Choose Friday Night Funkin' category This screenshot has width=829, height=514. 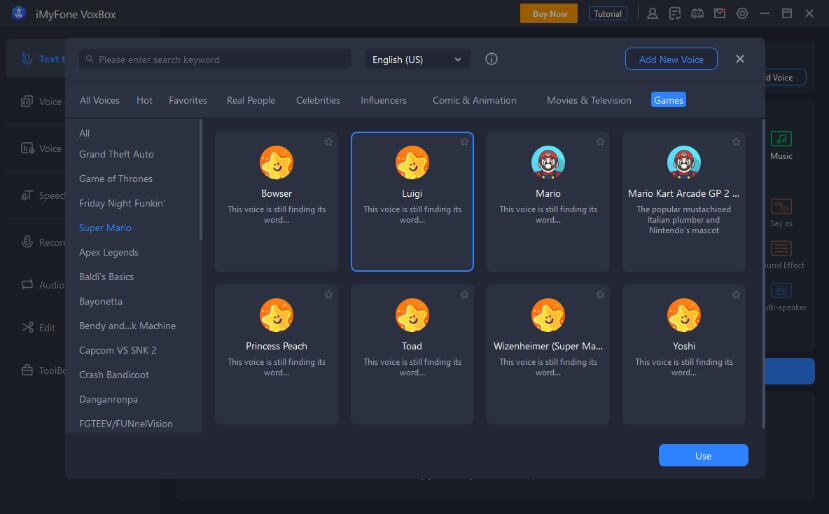(122, 203)
